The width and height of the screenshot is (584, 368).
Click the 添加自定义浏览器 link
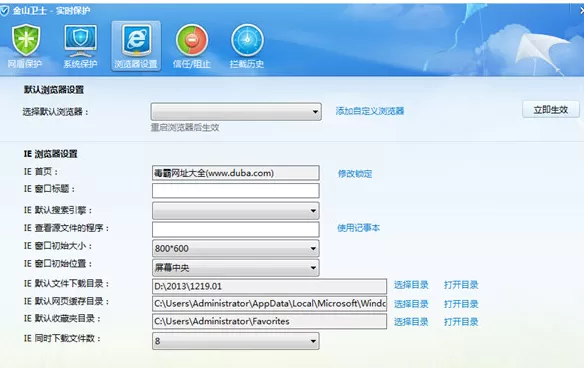click(370, 111)
